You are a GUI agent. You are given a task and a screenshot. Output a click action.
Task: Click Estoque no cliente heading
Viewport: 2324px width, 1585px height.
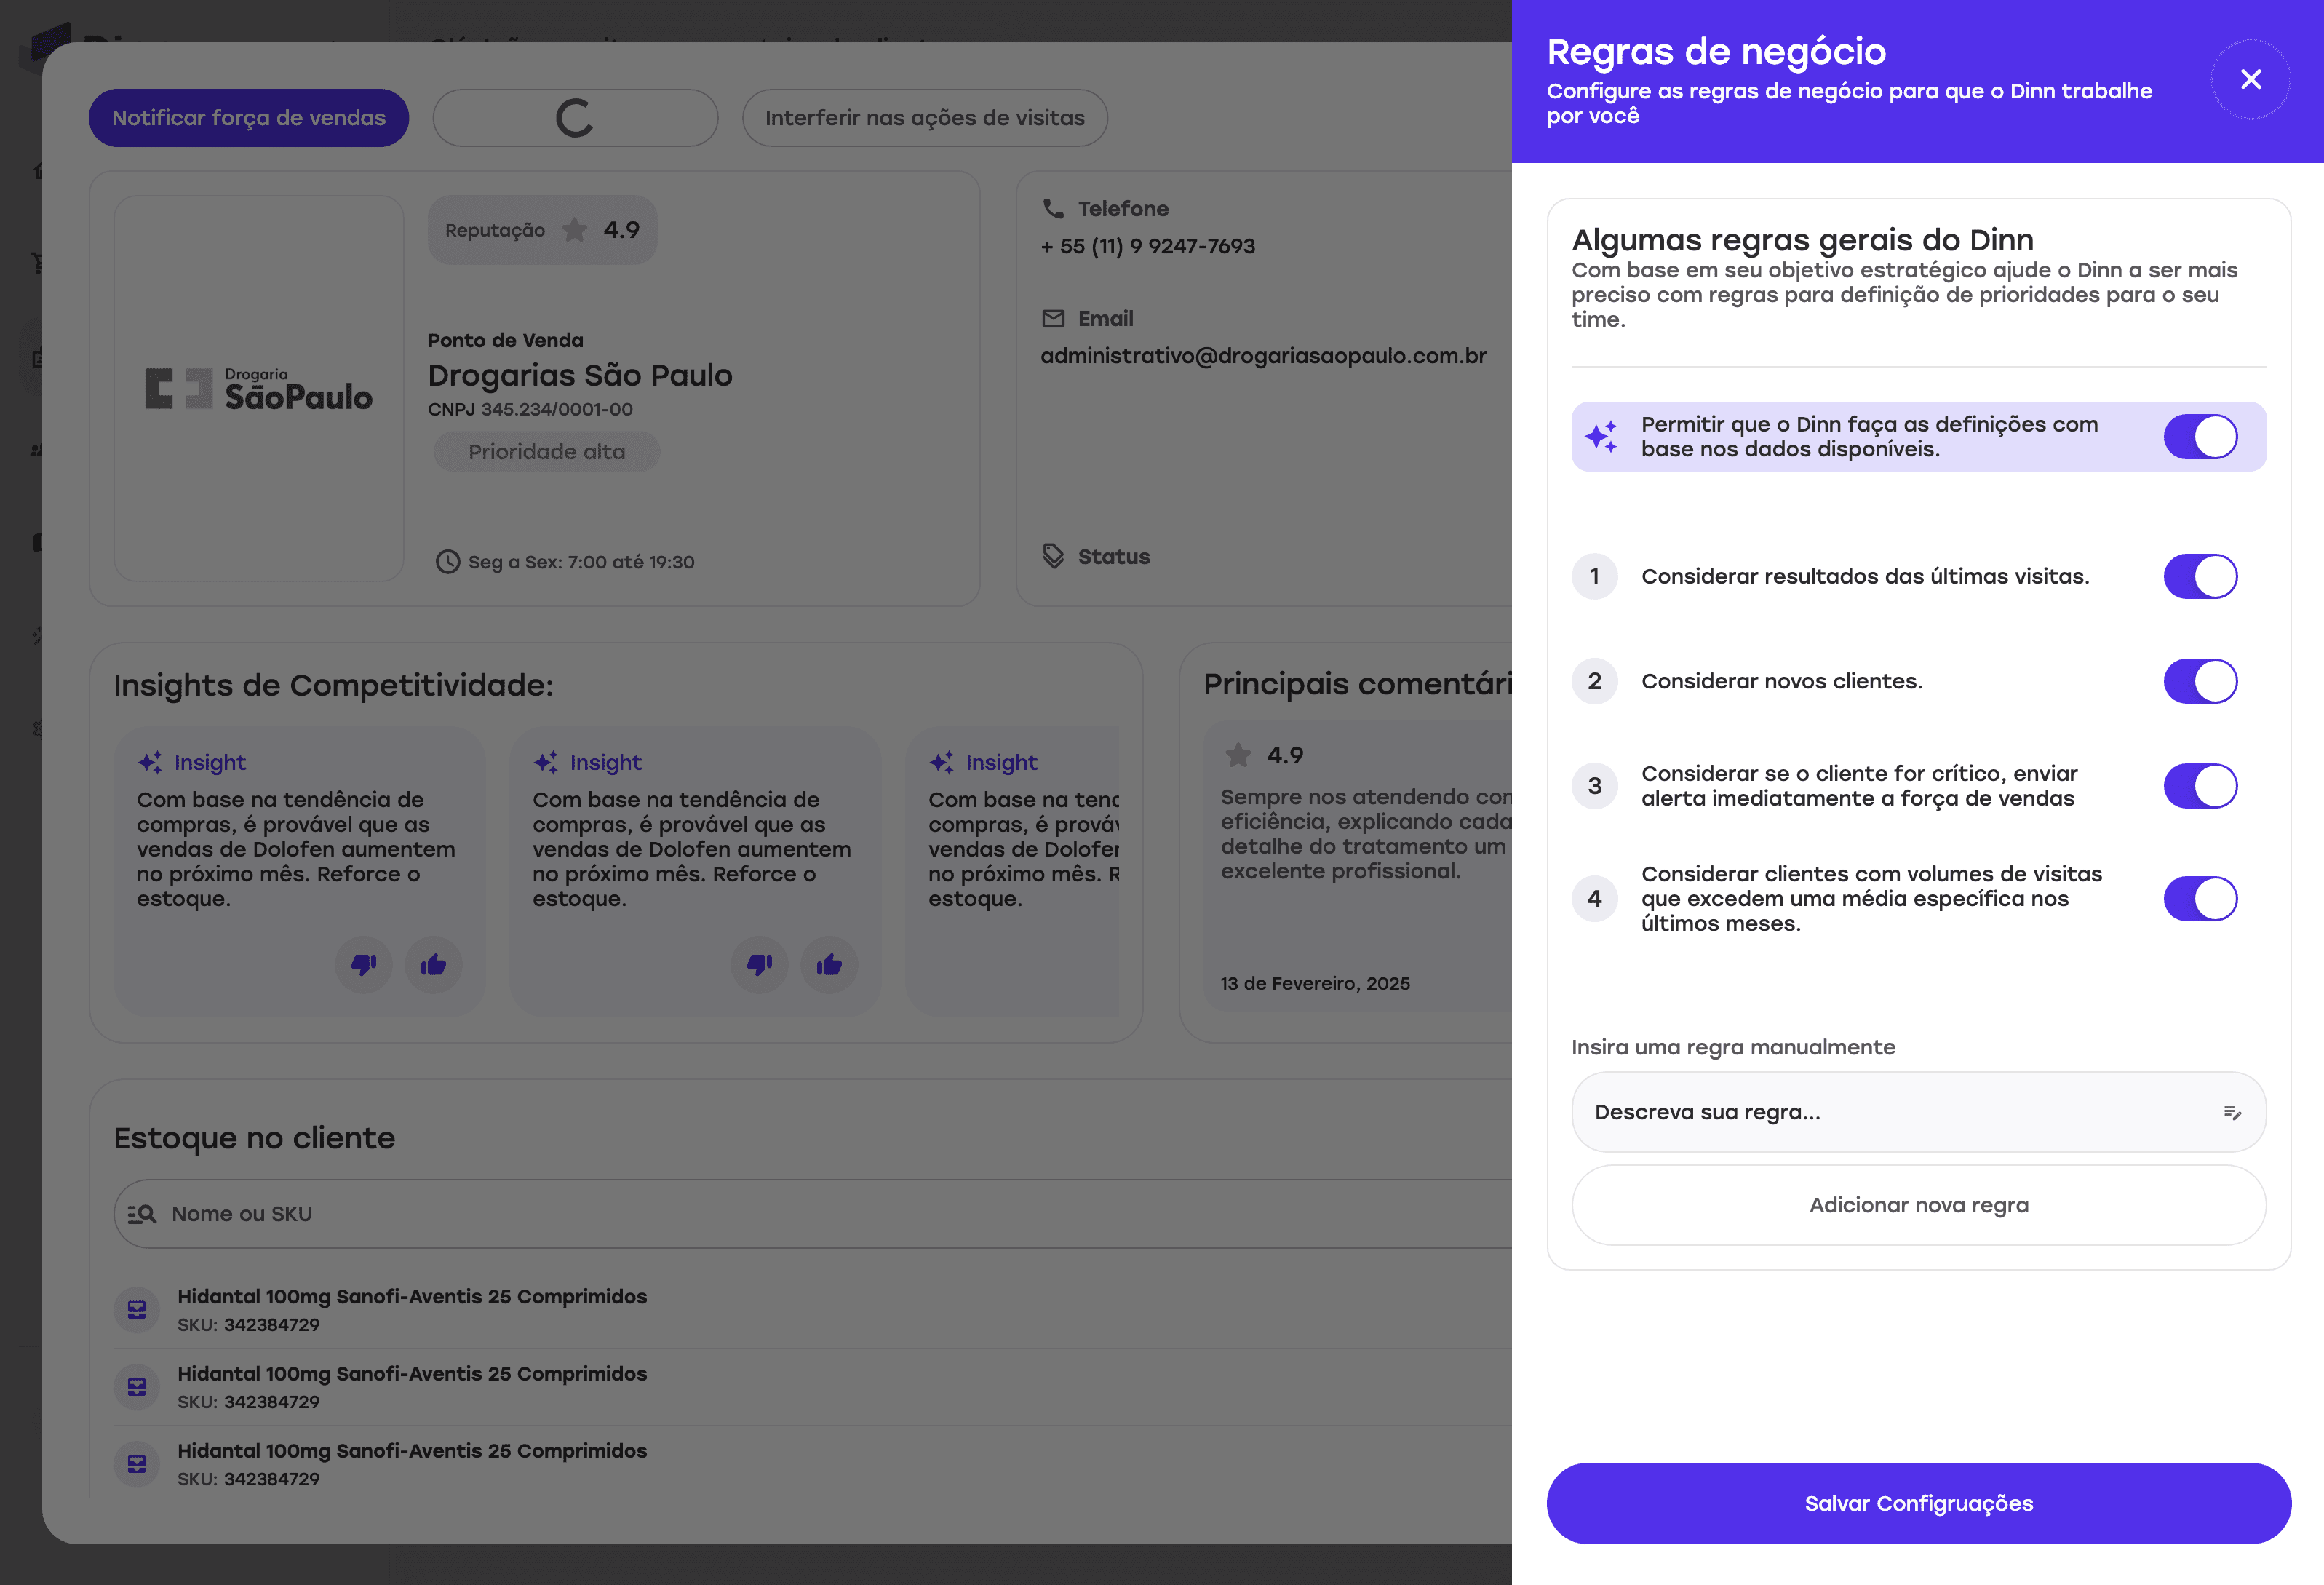[x=254, y=1138]
